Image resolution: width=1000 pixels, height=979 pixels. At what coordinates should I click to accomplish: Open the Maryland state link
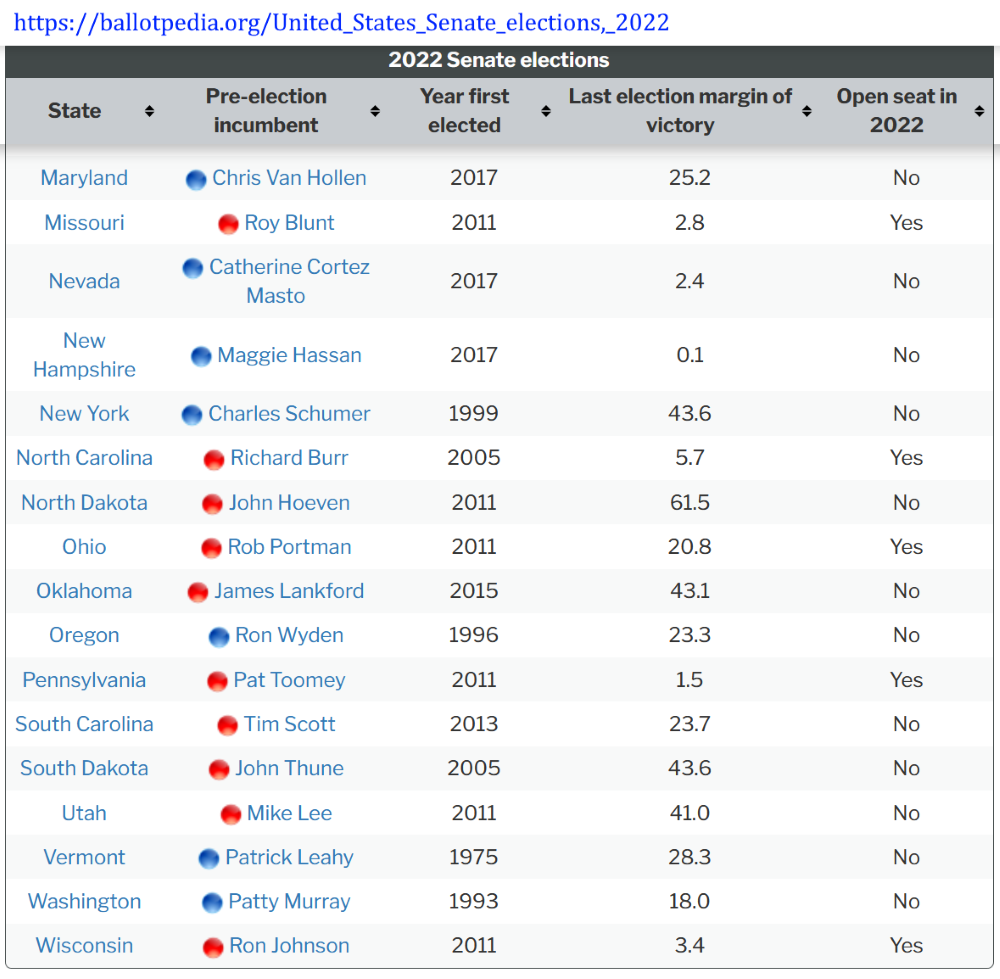pyautogui.click(x=84, y=178)
